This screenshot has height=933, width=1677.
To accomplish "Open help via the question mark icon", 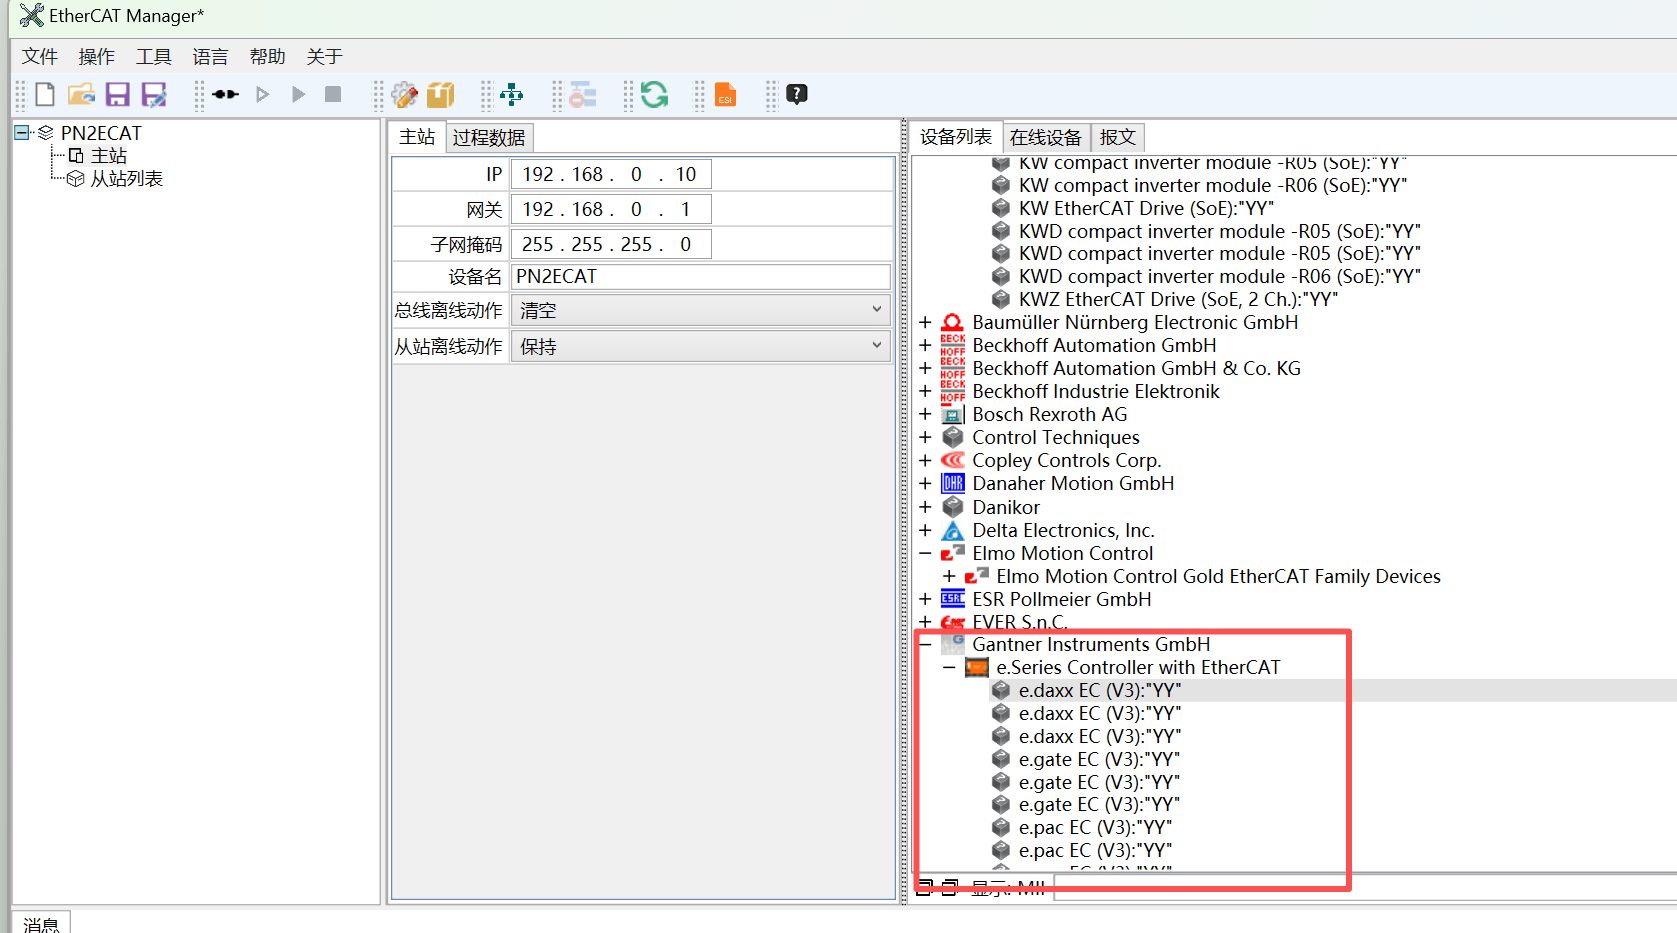I will [797, 94].
